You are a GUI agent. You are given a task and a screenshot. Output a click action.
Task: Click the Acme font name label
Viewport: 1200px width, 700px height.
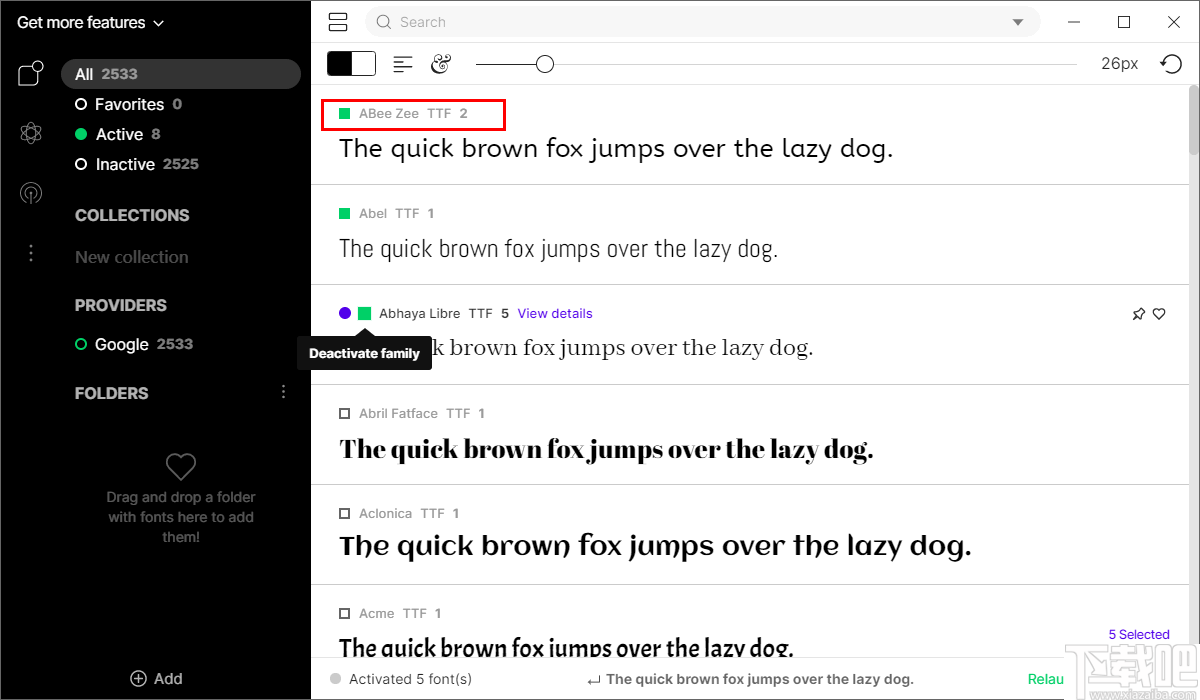[377, 614]
